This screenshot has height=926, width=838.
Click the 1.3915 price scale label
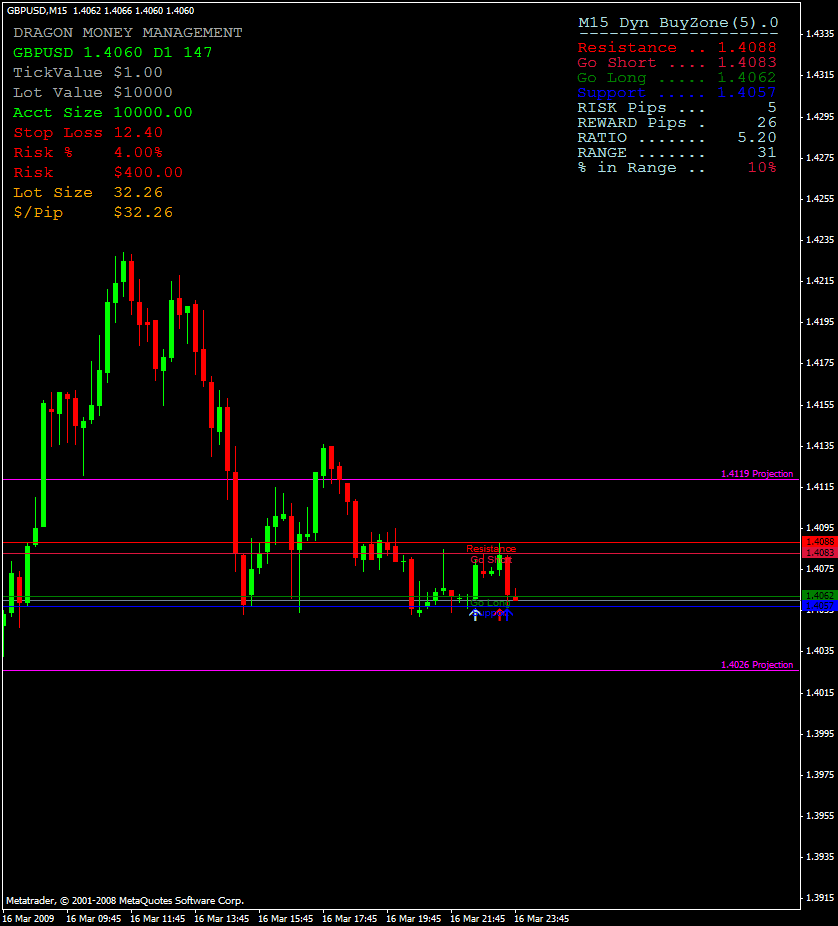pos(820,897)
